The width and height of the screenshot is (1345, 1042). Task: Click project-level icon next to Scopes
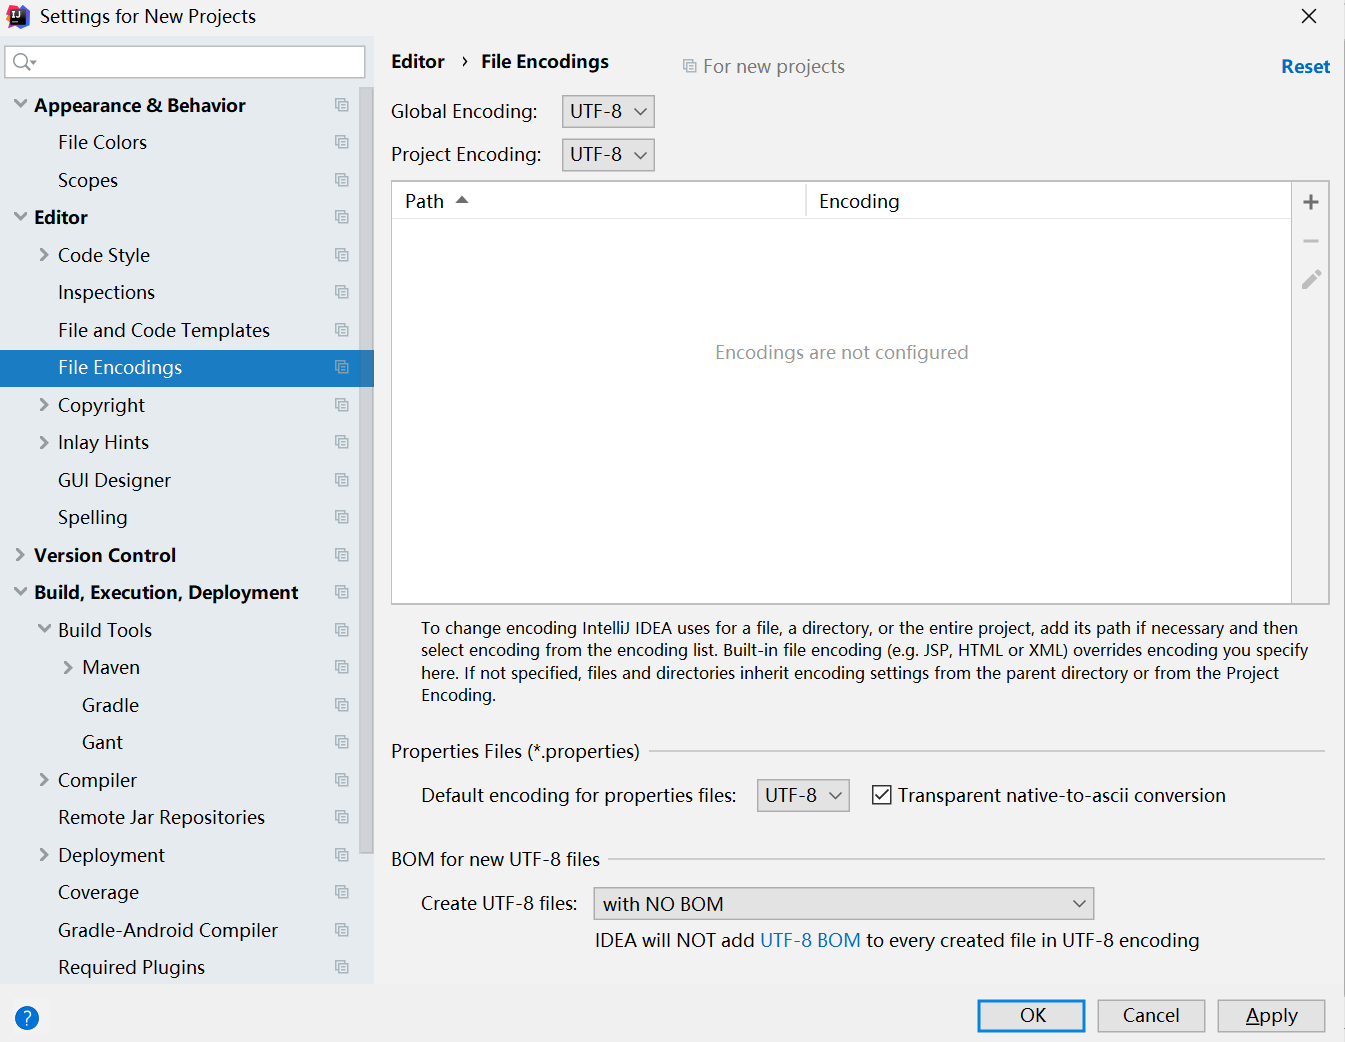[342, 180]
